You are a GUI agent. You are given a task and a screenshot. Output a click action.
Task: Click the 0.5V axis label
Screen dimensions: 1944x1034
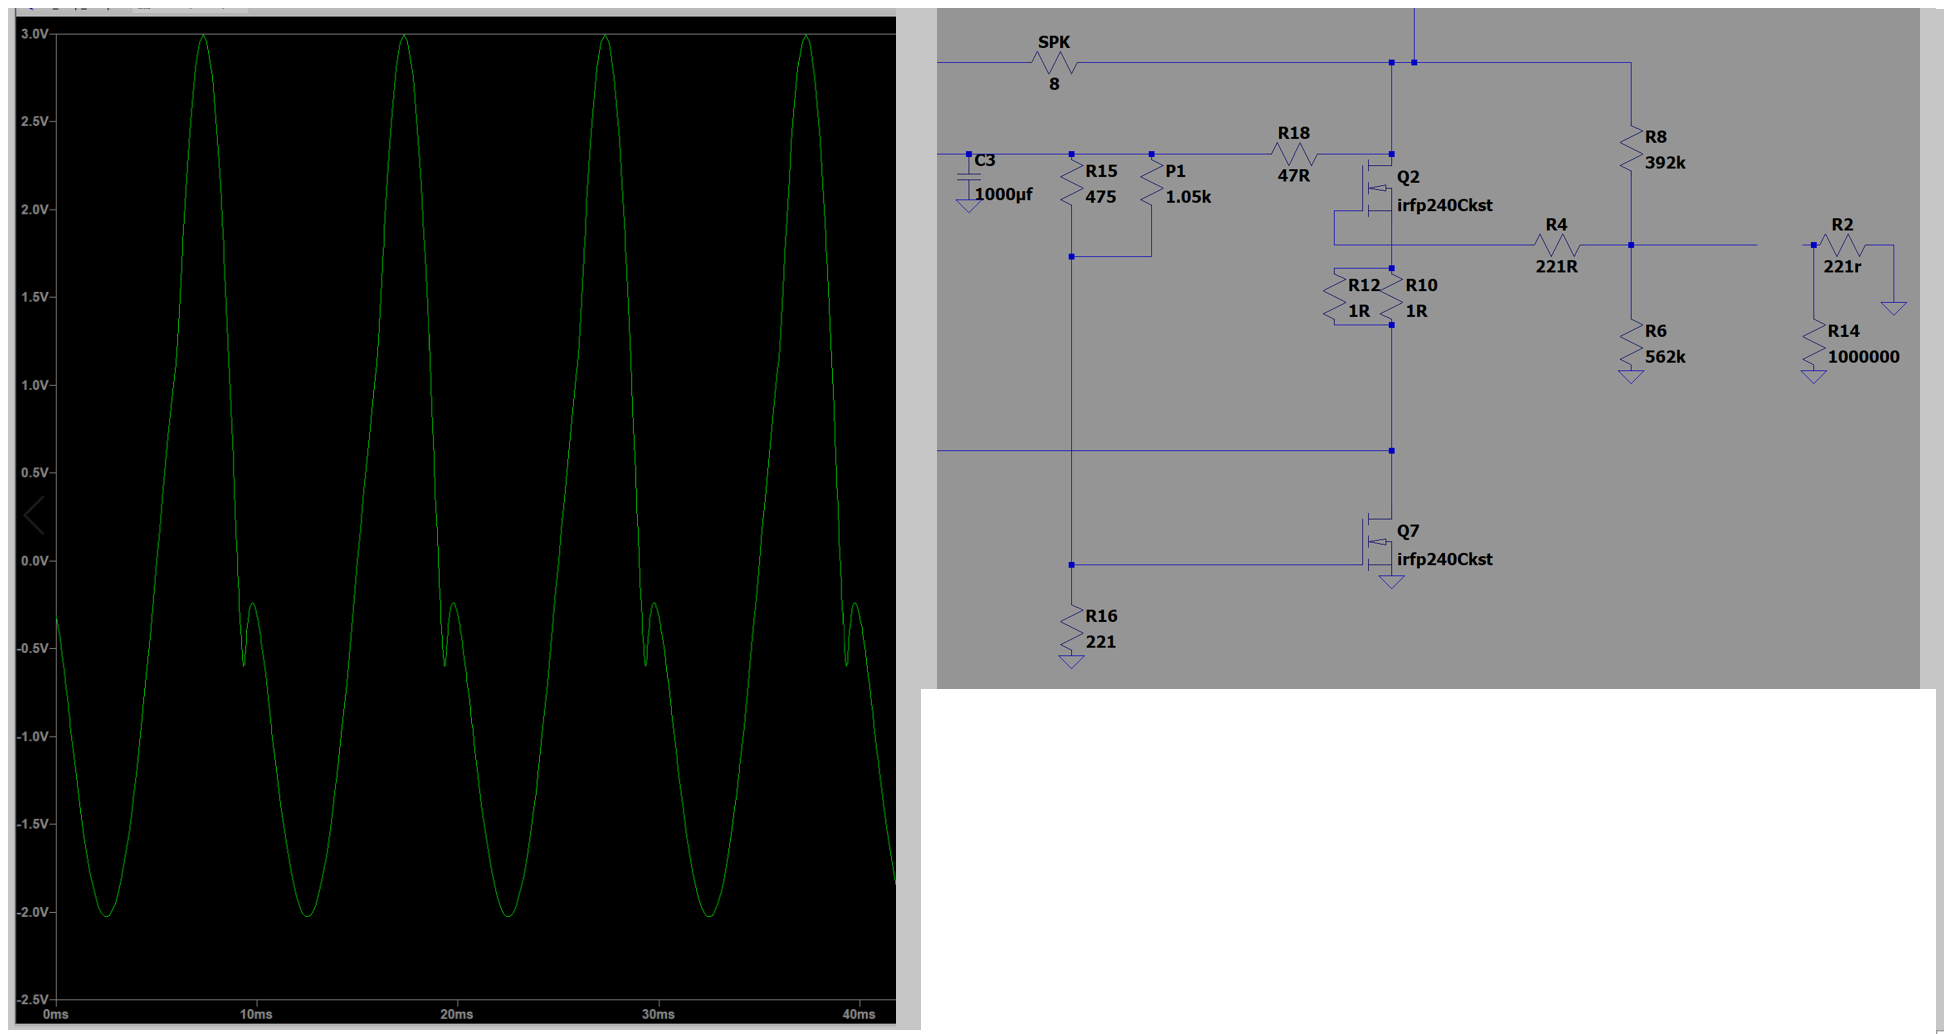tap(34, 473)
